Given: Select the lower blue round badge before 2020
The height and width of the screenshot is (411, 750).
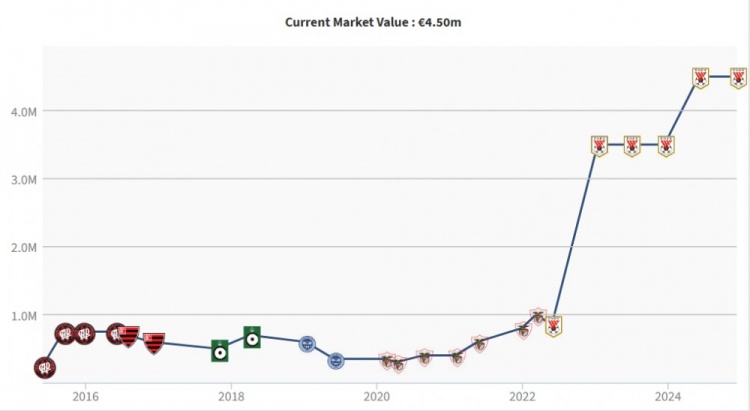Looking at the screenshot, I should pyautogui.click(x=336, y=360).
